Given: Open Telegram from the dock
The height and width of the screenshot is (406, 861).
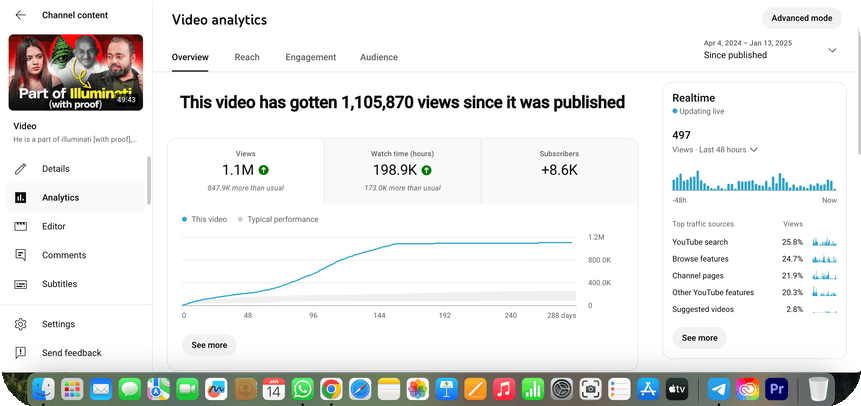Looking at the screenshot, I should pyautogui.click(x=719, y=389).
